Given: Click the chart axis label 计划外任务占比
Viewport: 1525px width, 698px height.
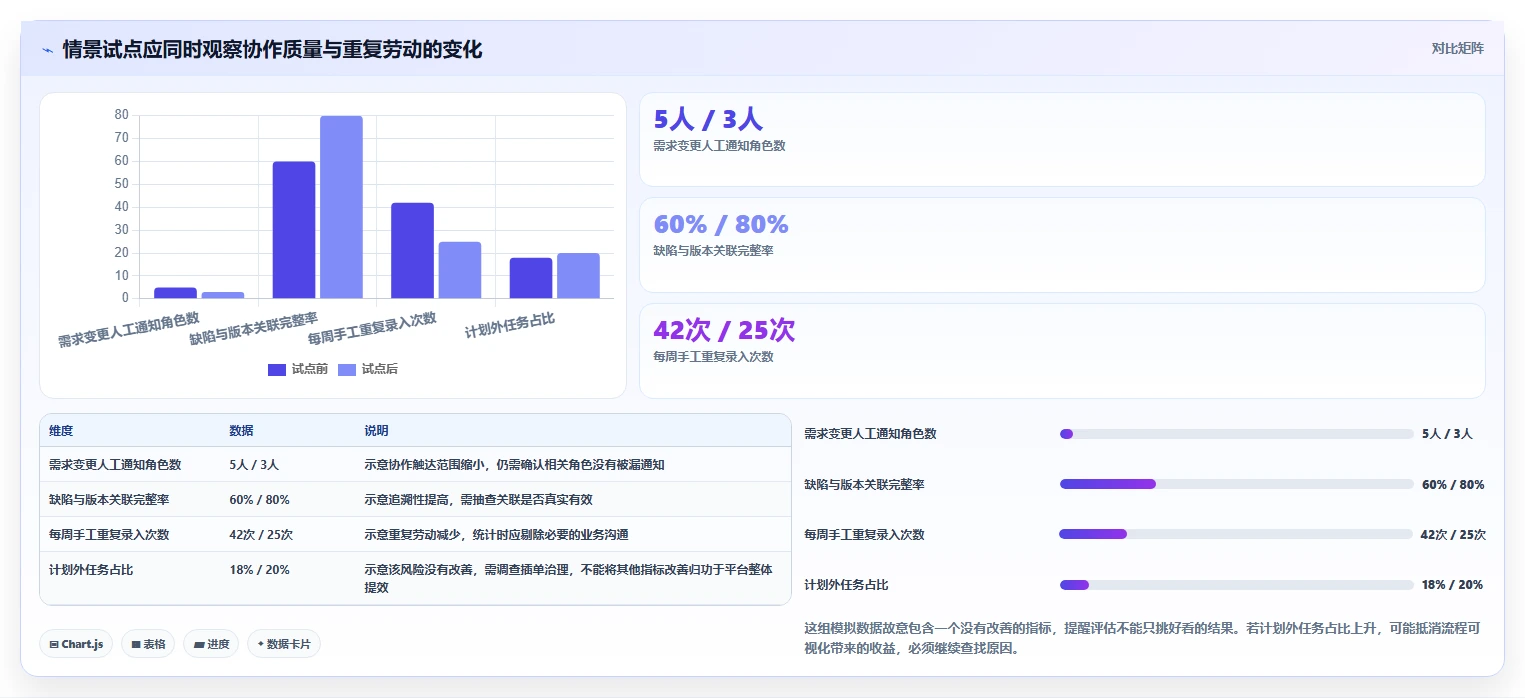Looking at the screenshot, I should pyautogui.click(x=511, y=326).
